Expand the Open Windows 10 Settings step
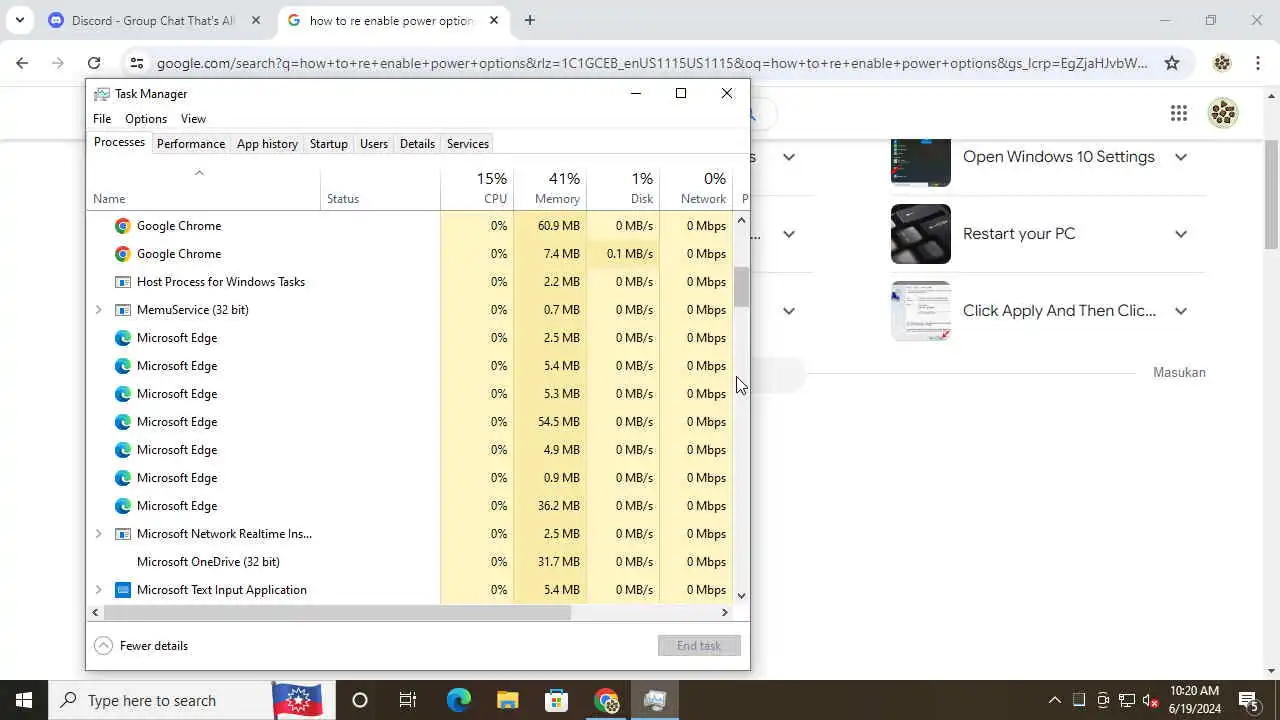 [1181, 157]
